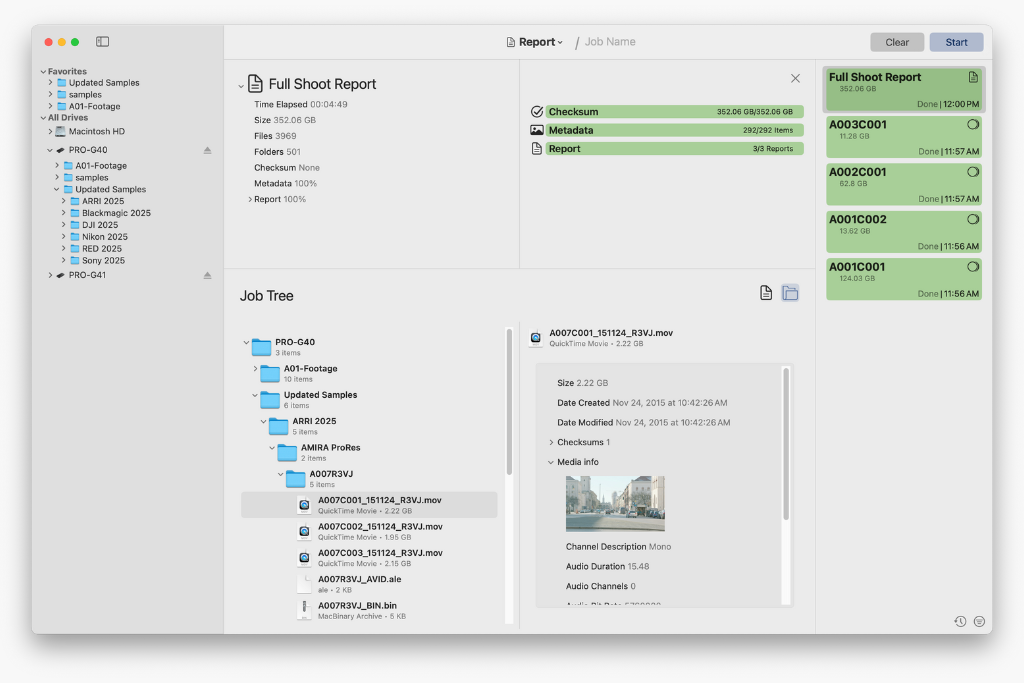Select A007C002_151124_R3VJ.mov in Job Tree
The width and height of the screenshot is (1024, 683).
click(380, 531)
